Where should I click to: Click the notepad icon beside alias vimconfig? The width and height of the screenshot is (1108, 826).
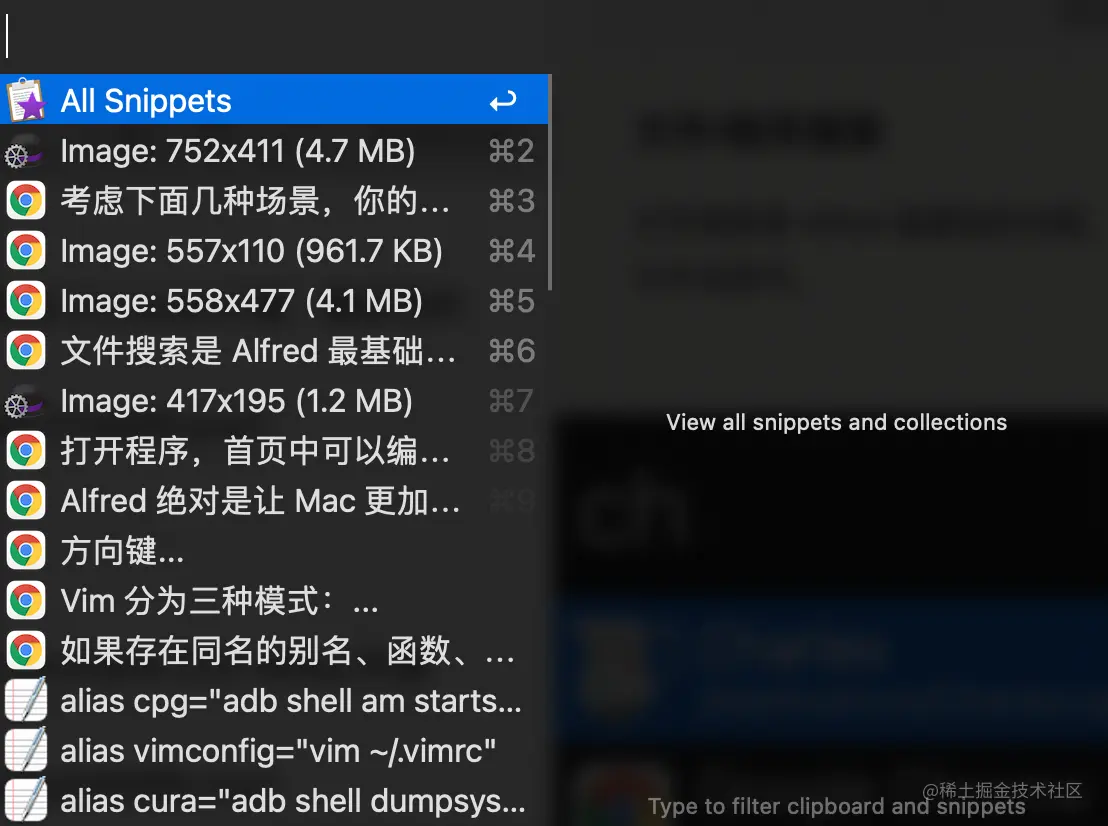coord(26,750)
